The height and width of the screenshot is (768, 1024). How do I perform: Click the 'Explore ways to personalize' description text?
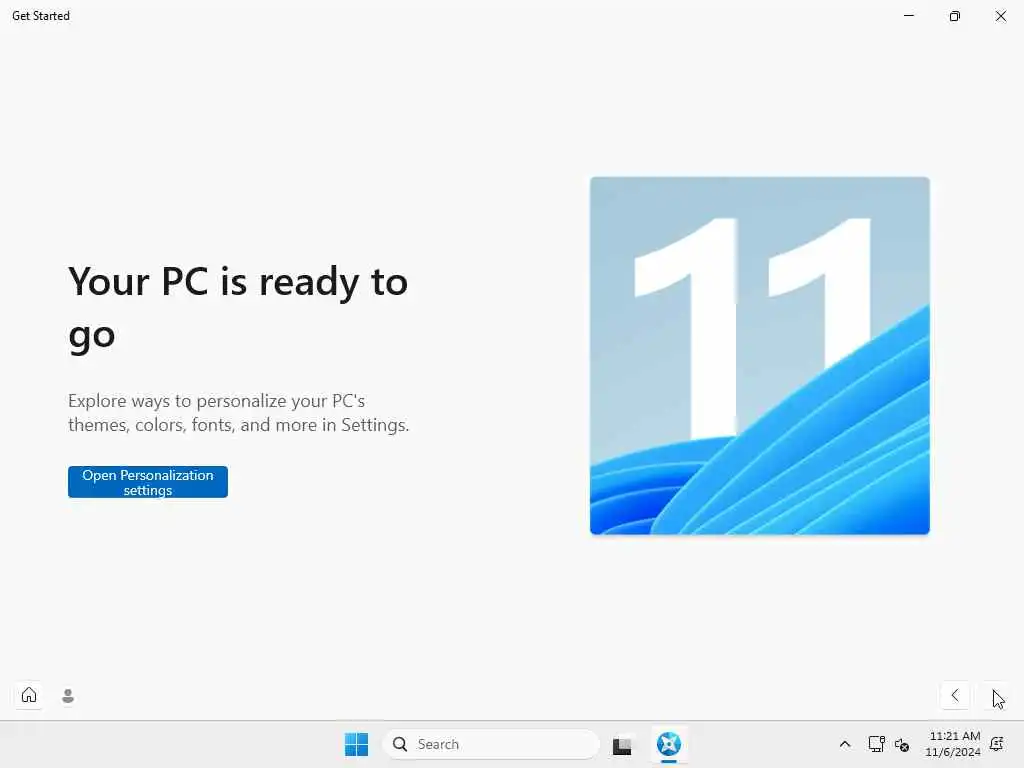[238, 413]
